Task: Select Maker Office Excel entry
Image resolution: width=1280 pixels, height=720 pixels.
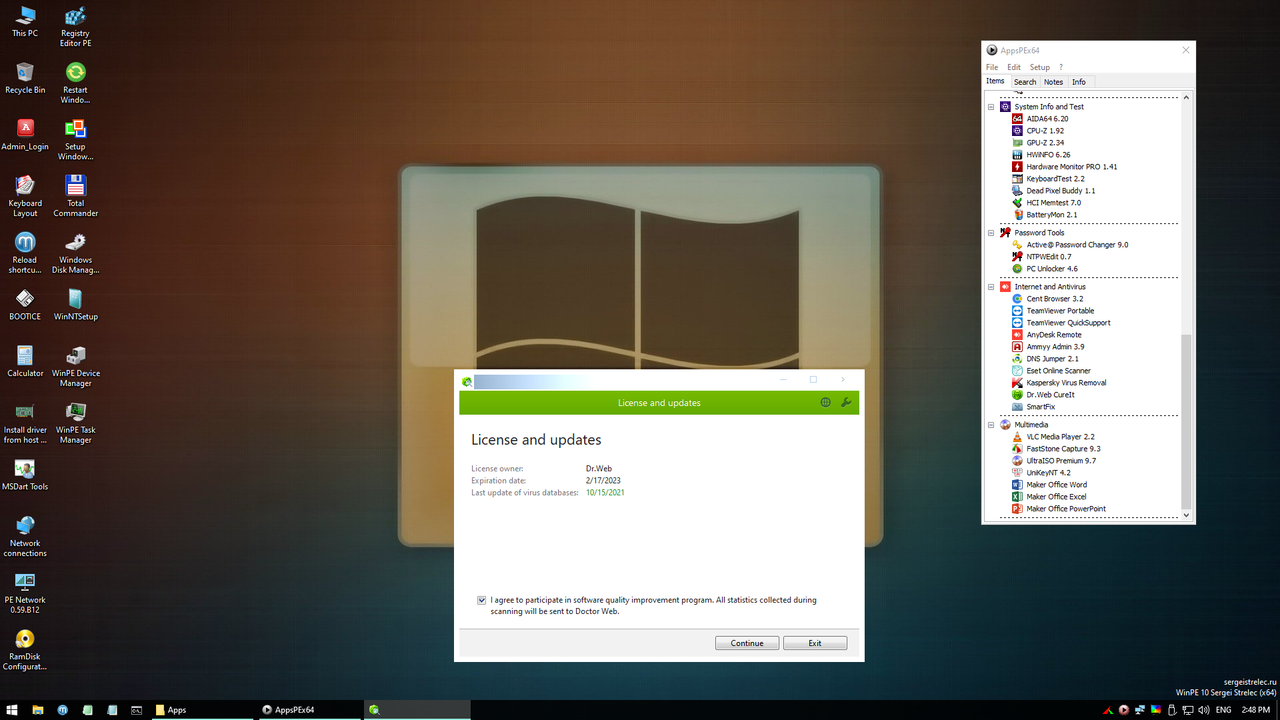Action: (x=1049, y=496)
